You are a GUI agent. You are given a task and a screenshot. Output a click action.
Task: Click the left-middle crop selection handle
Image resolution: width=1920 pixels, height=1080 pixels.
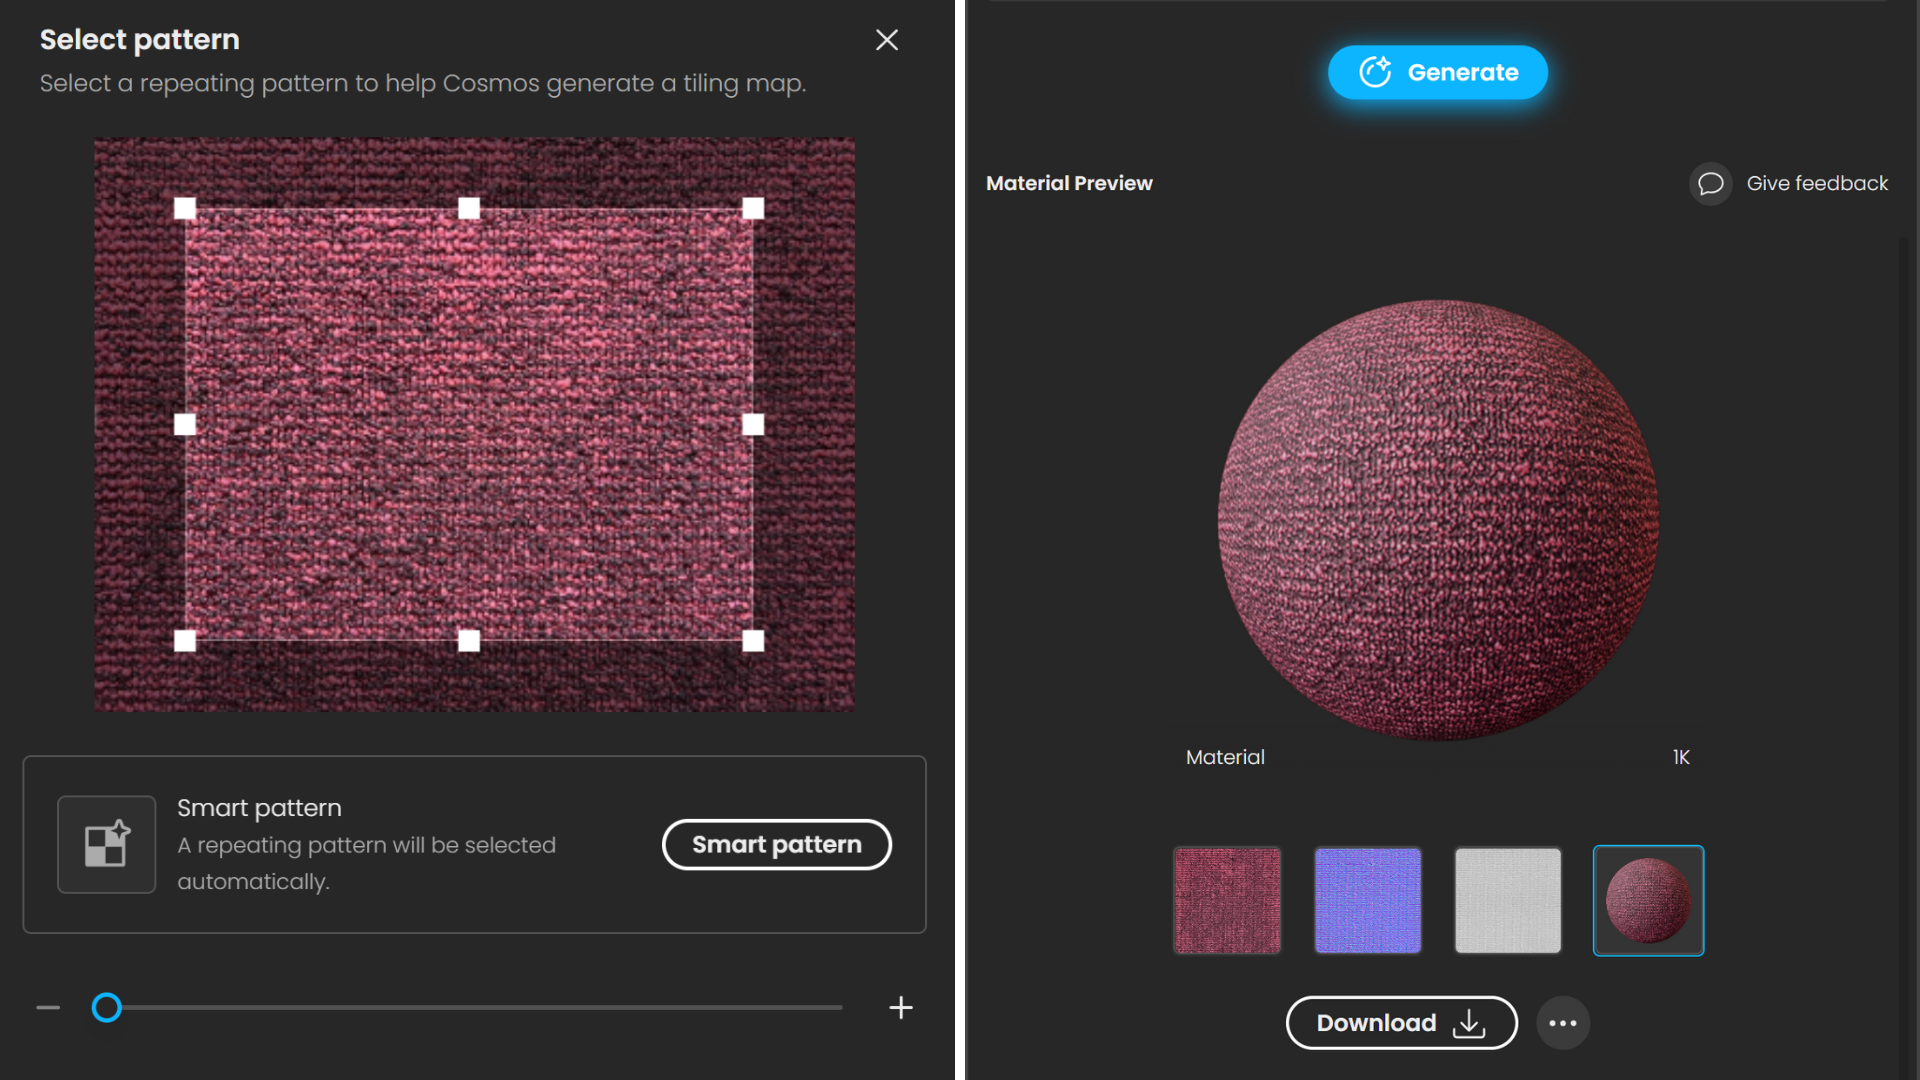(x=185, y=425)
